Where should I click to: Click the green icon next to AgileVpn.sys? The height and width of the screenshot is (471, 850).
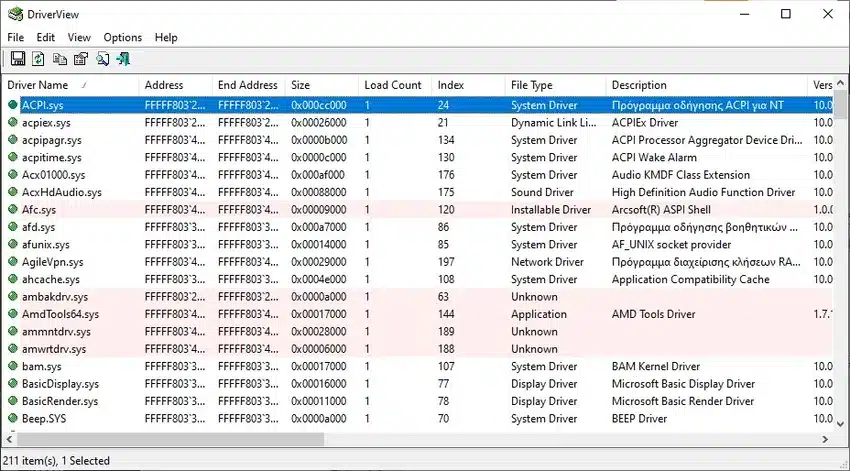click(x=12, y=262)
